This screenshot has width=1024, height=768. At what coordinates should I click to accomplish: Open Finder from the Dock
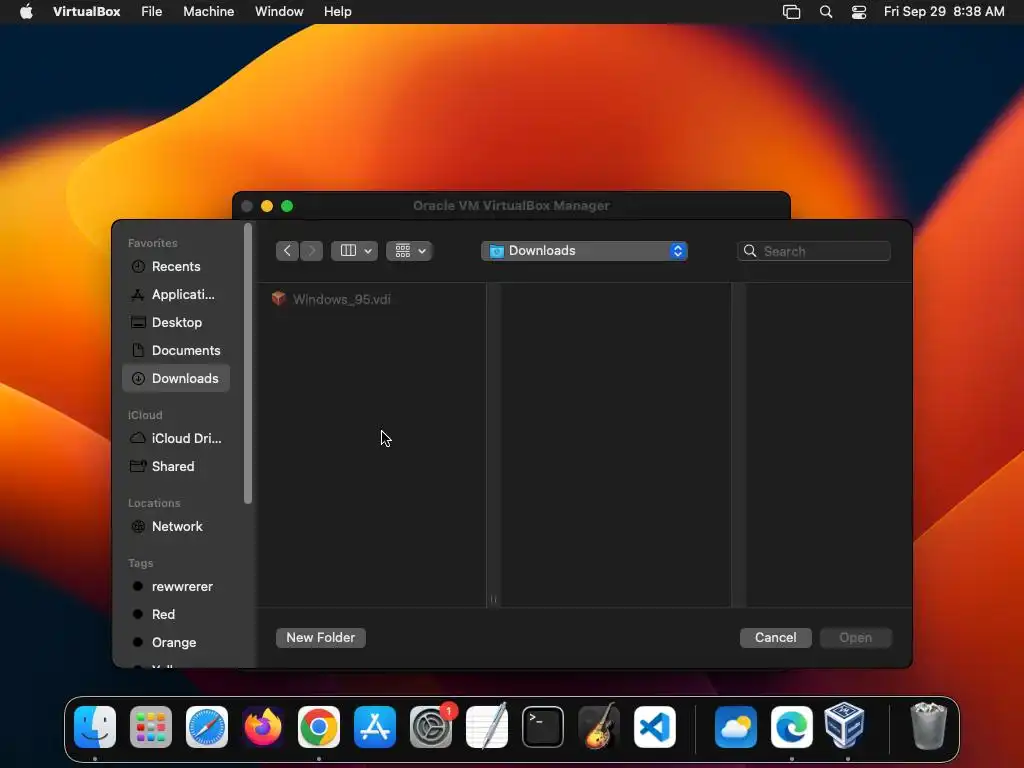pyautogui.click(x=95, y=727)
